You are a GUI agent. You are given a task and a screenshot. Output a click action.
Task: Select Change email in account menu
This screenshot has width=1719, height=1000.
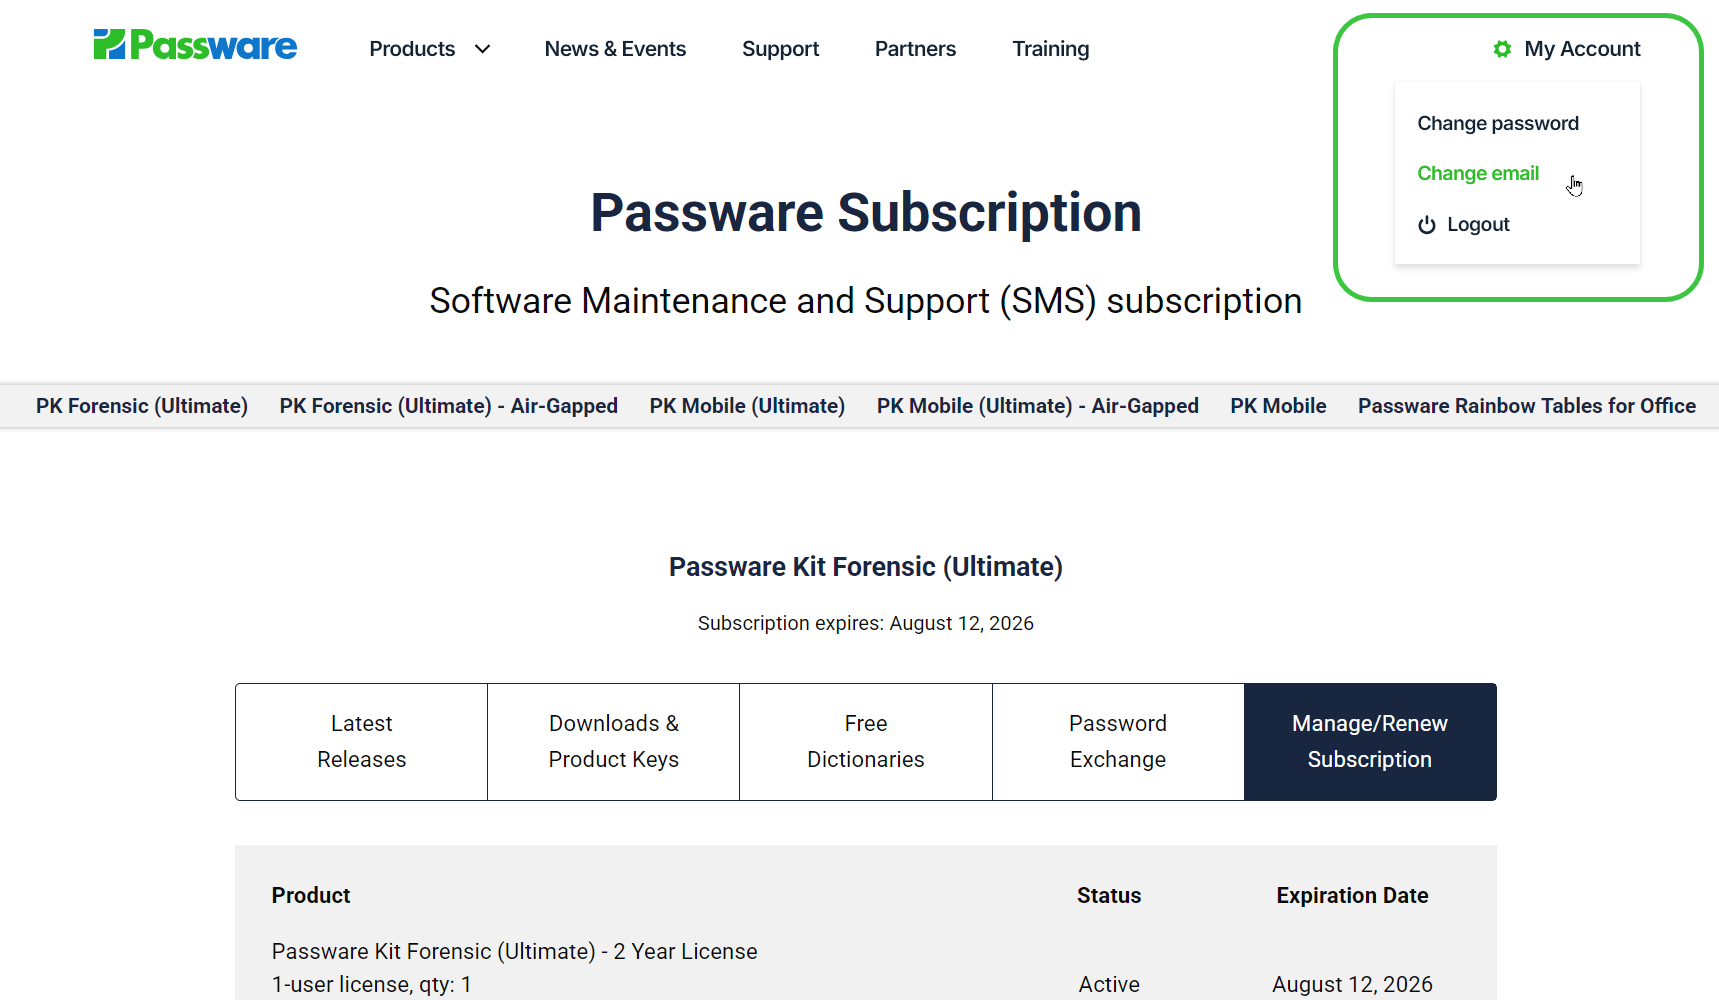(1478, 173)
